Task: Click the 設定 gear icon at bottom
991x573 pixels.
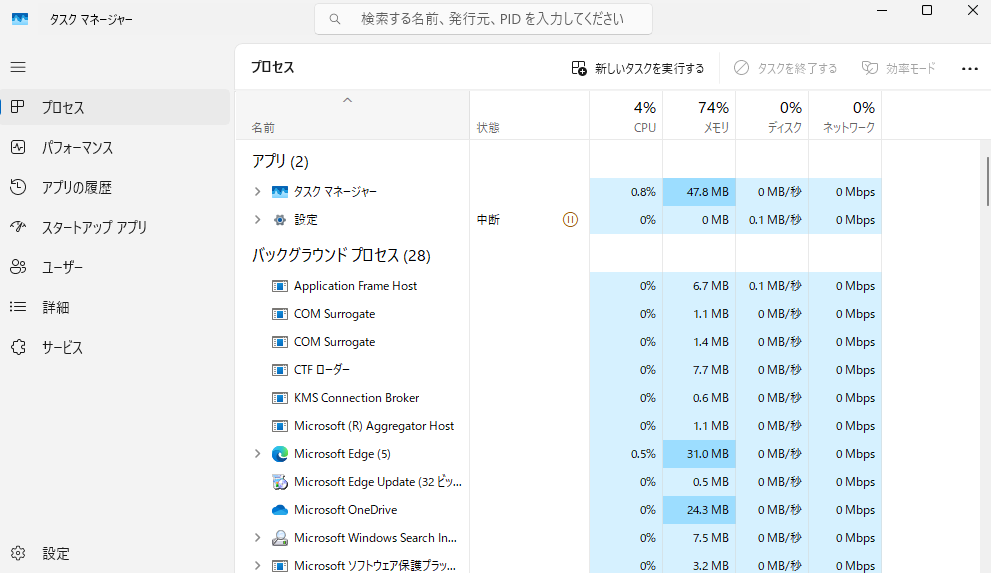Action: coord(18,553)
